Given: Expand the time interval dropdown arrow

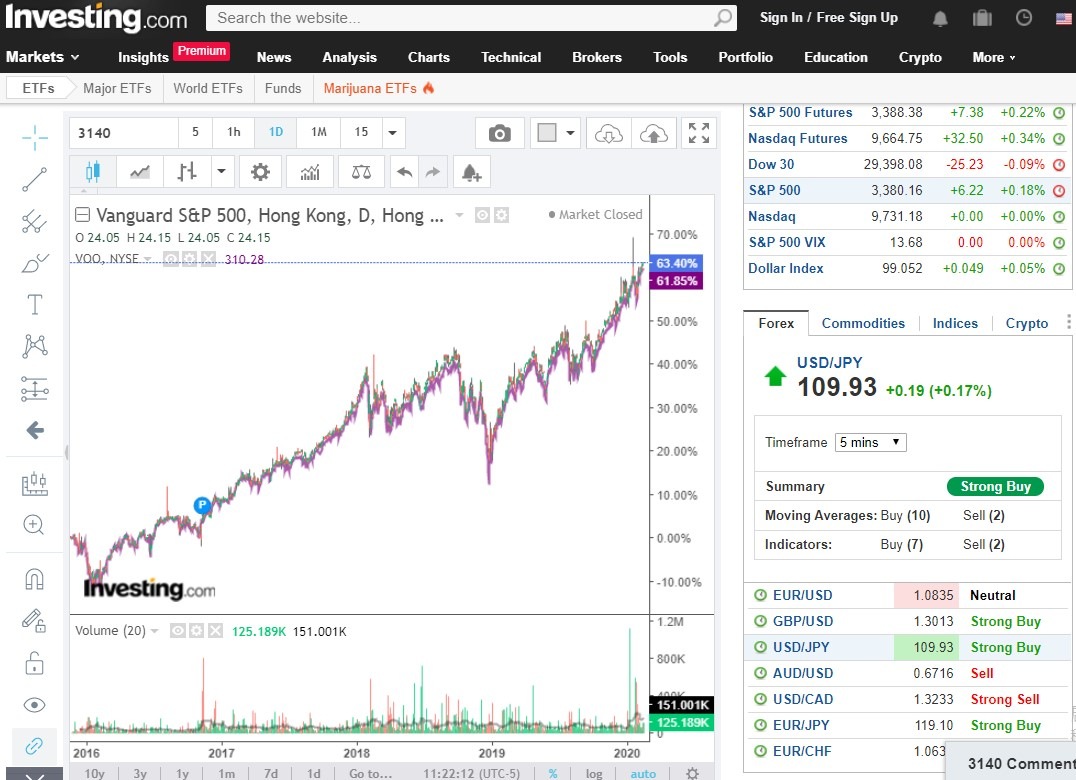Looking at the screenshot, I should 393,132.
